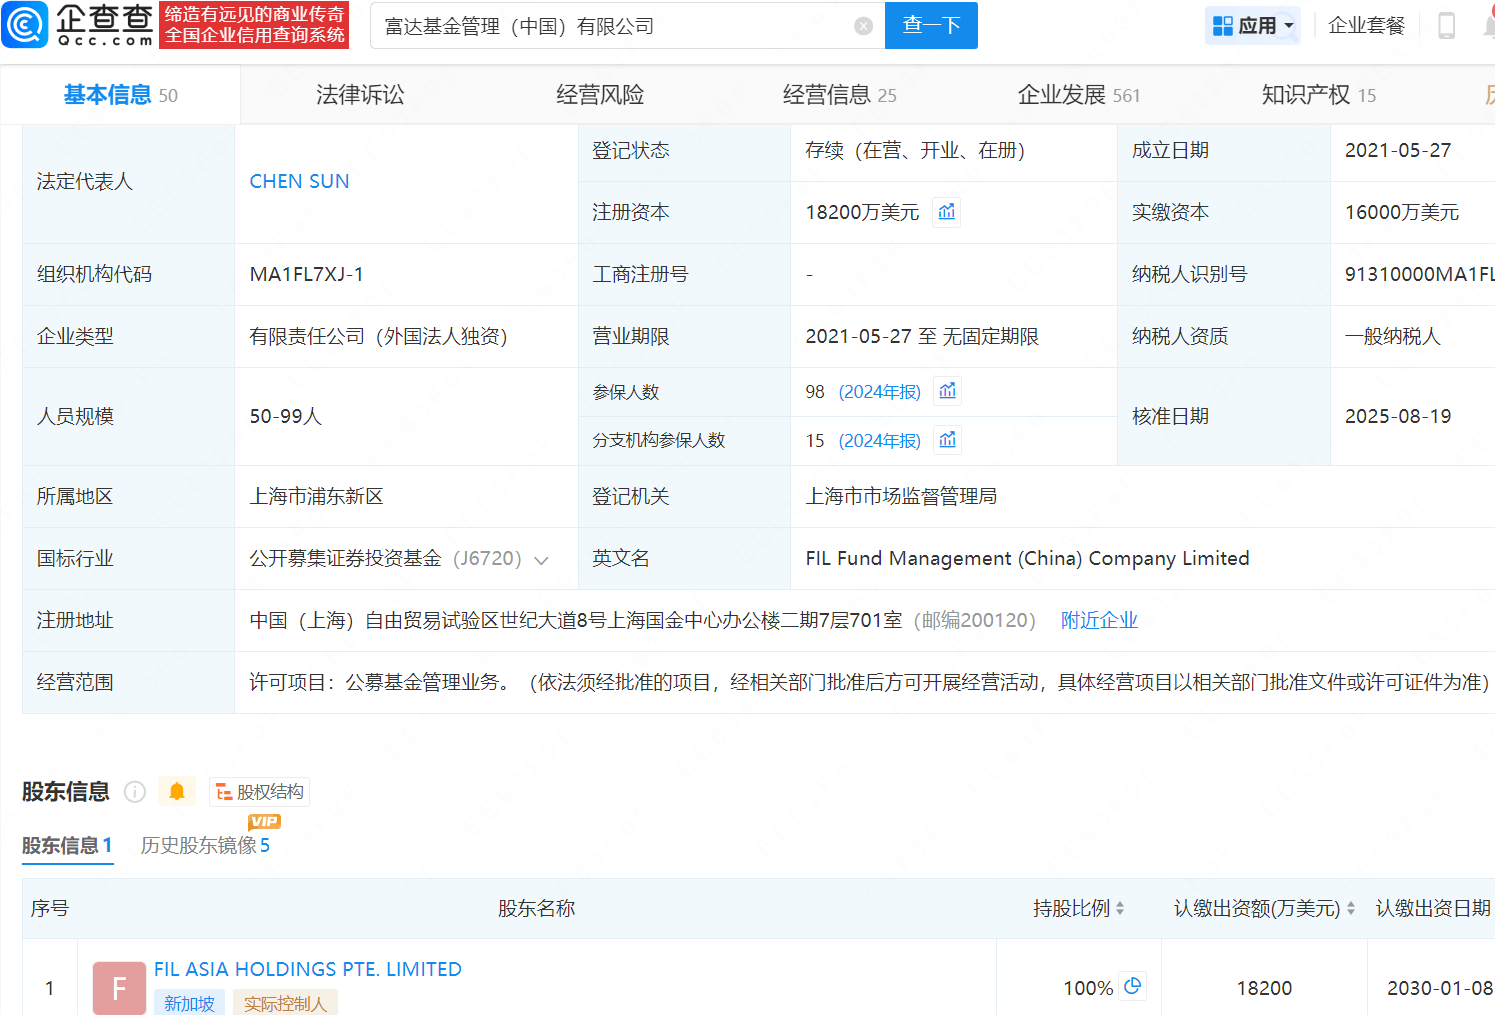Open the mobile phone icon in header

(x=1446, y=26)
